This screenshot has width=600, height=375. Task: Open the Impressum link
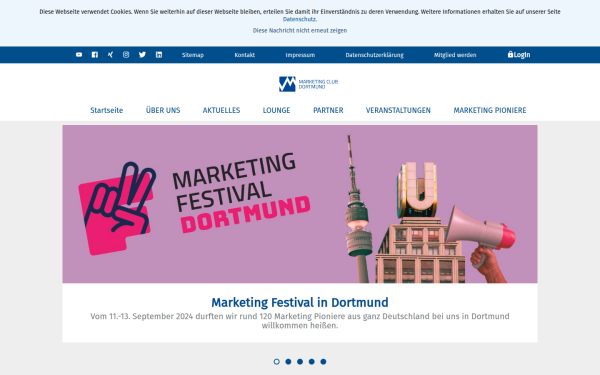coord(300,55)
